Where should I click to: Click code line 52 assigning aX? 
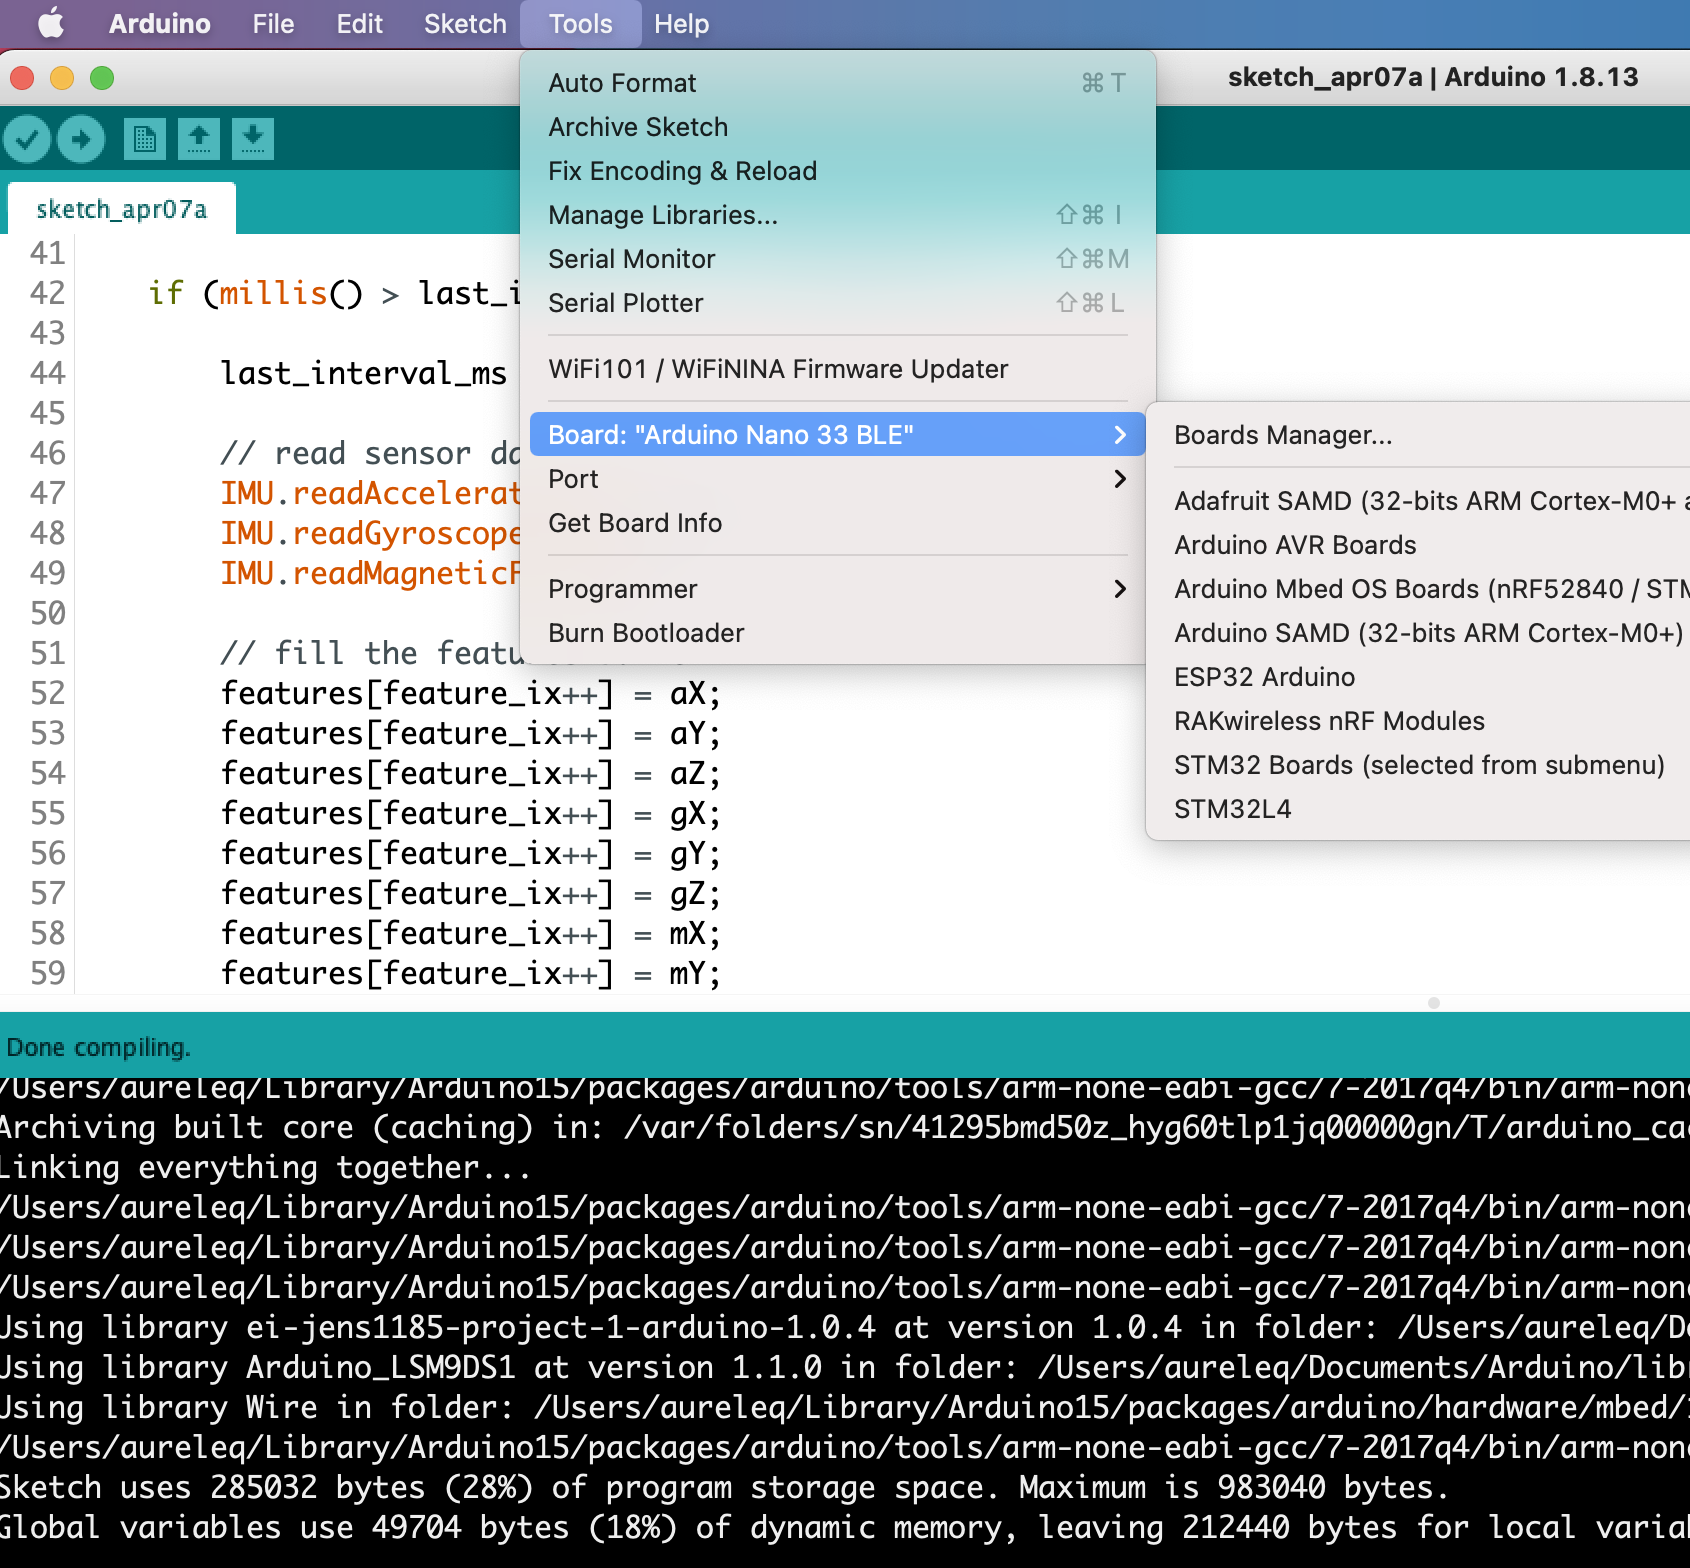coord(470,693)
